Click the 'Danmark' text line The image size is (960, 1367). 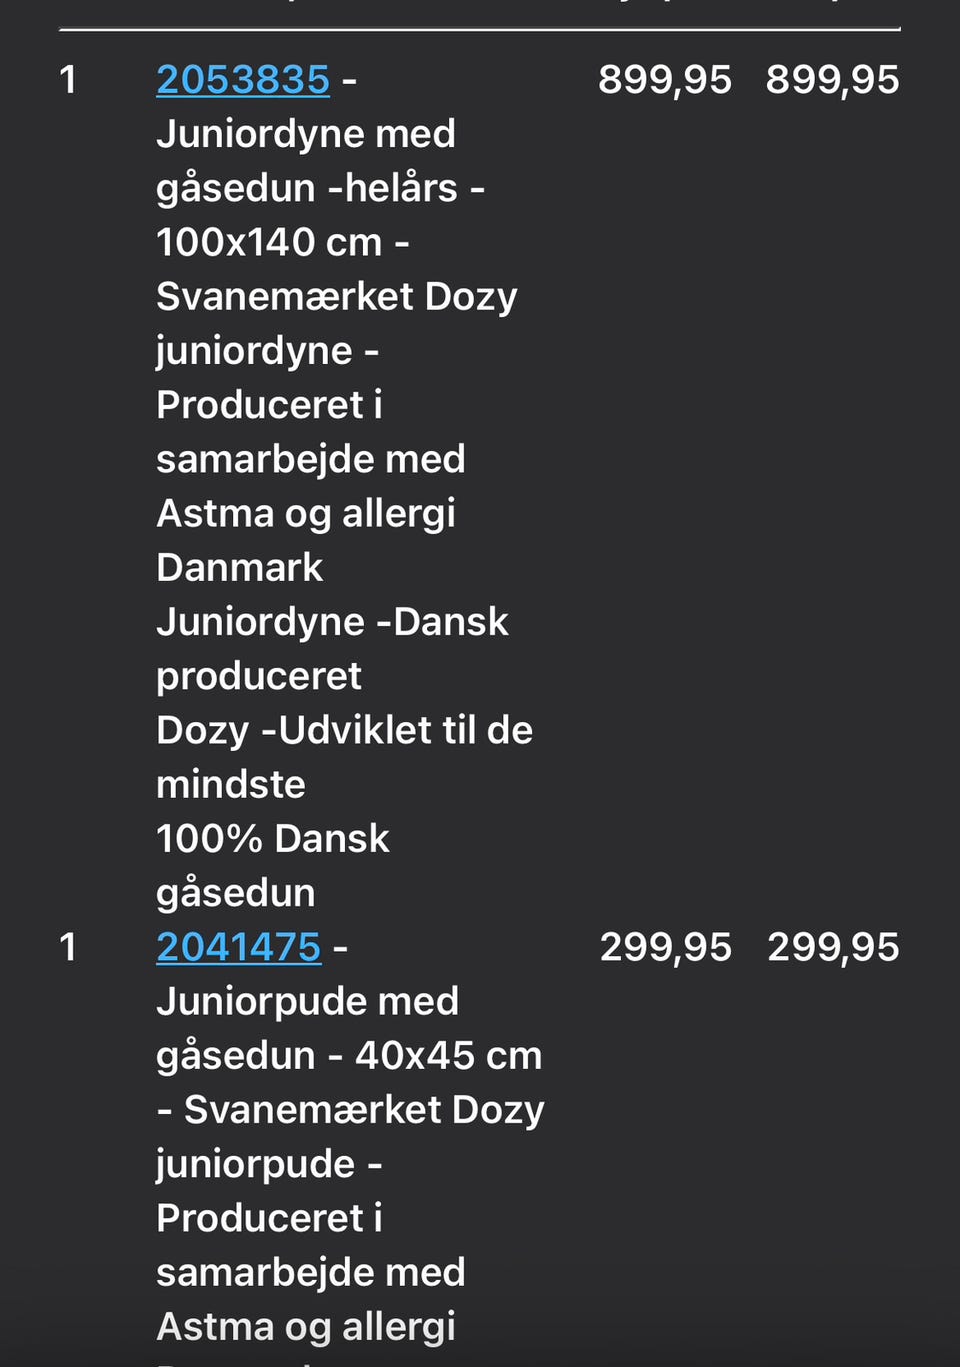[240, 567]
